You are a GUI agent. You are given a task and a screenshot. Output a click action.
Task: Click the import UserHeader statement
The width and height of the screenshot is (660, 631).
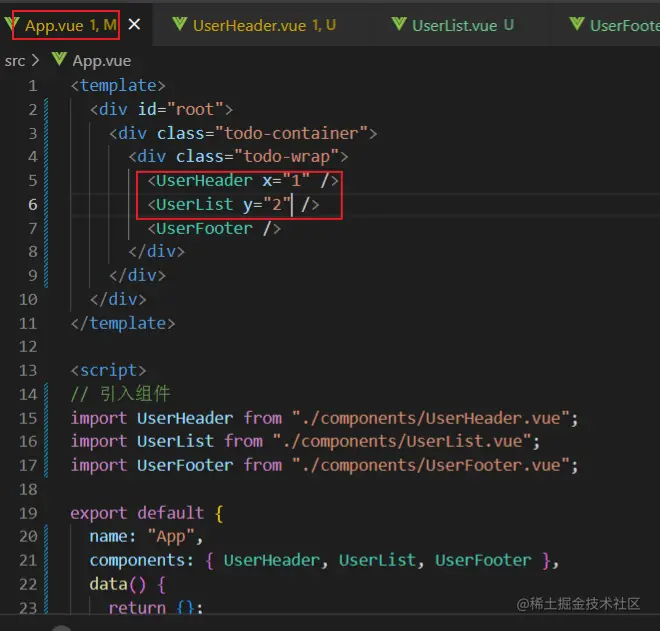pyautogui.click(x=324, y=418)
